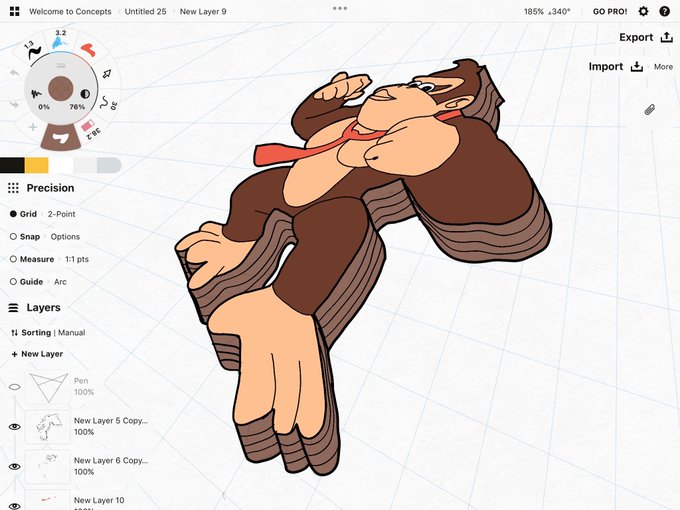680x510 pixels.
Task: Select the 1.3 pen tool
Action: 33,51
